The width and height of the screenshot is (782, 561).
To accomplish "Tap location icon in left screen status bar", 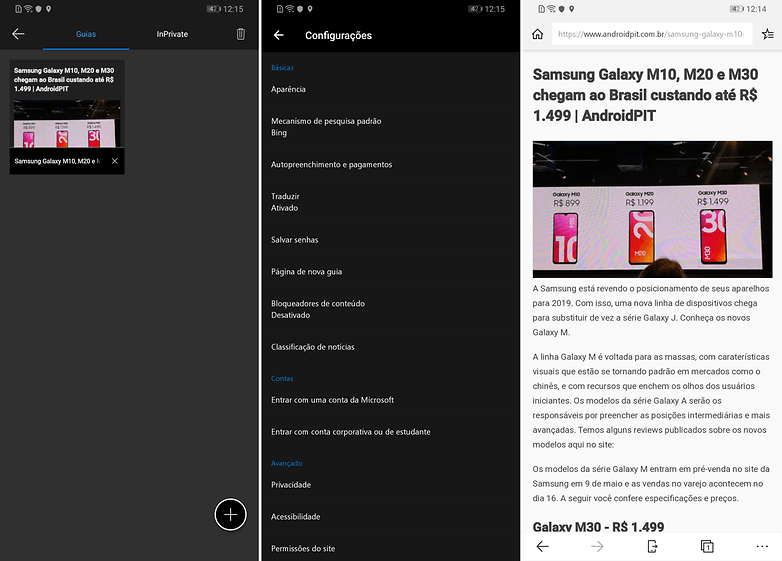I will tap(48, 9).
